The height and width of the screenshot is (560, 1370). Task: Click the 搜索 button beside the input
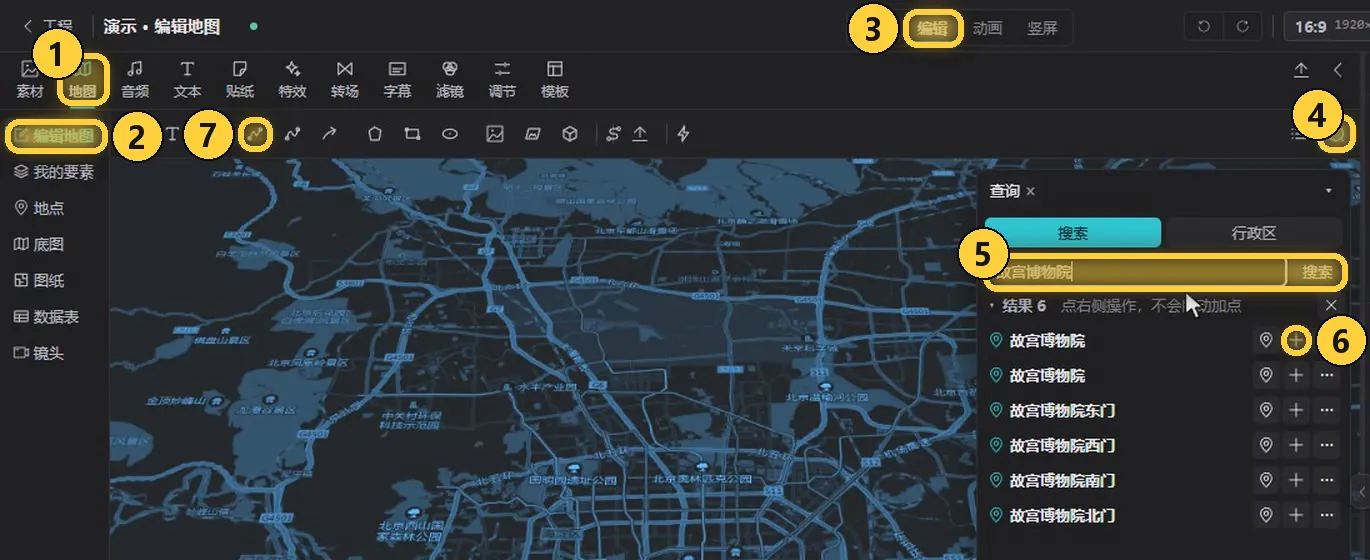coord(1317,272)
